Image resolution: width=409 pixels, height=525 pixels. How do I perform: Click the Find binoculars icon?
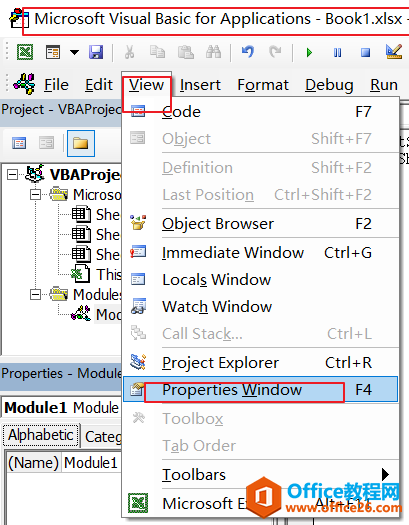coord(213,52)
